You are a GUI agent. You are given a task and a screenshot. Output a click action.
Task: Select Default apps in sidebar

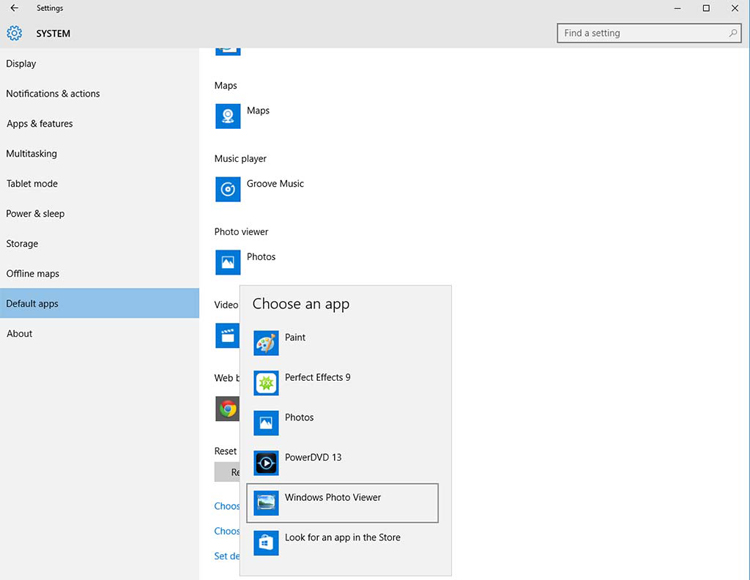pyautogui.click(x=99, y=303)
